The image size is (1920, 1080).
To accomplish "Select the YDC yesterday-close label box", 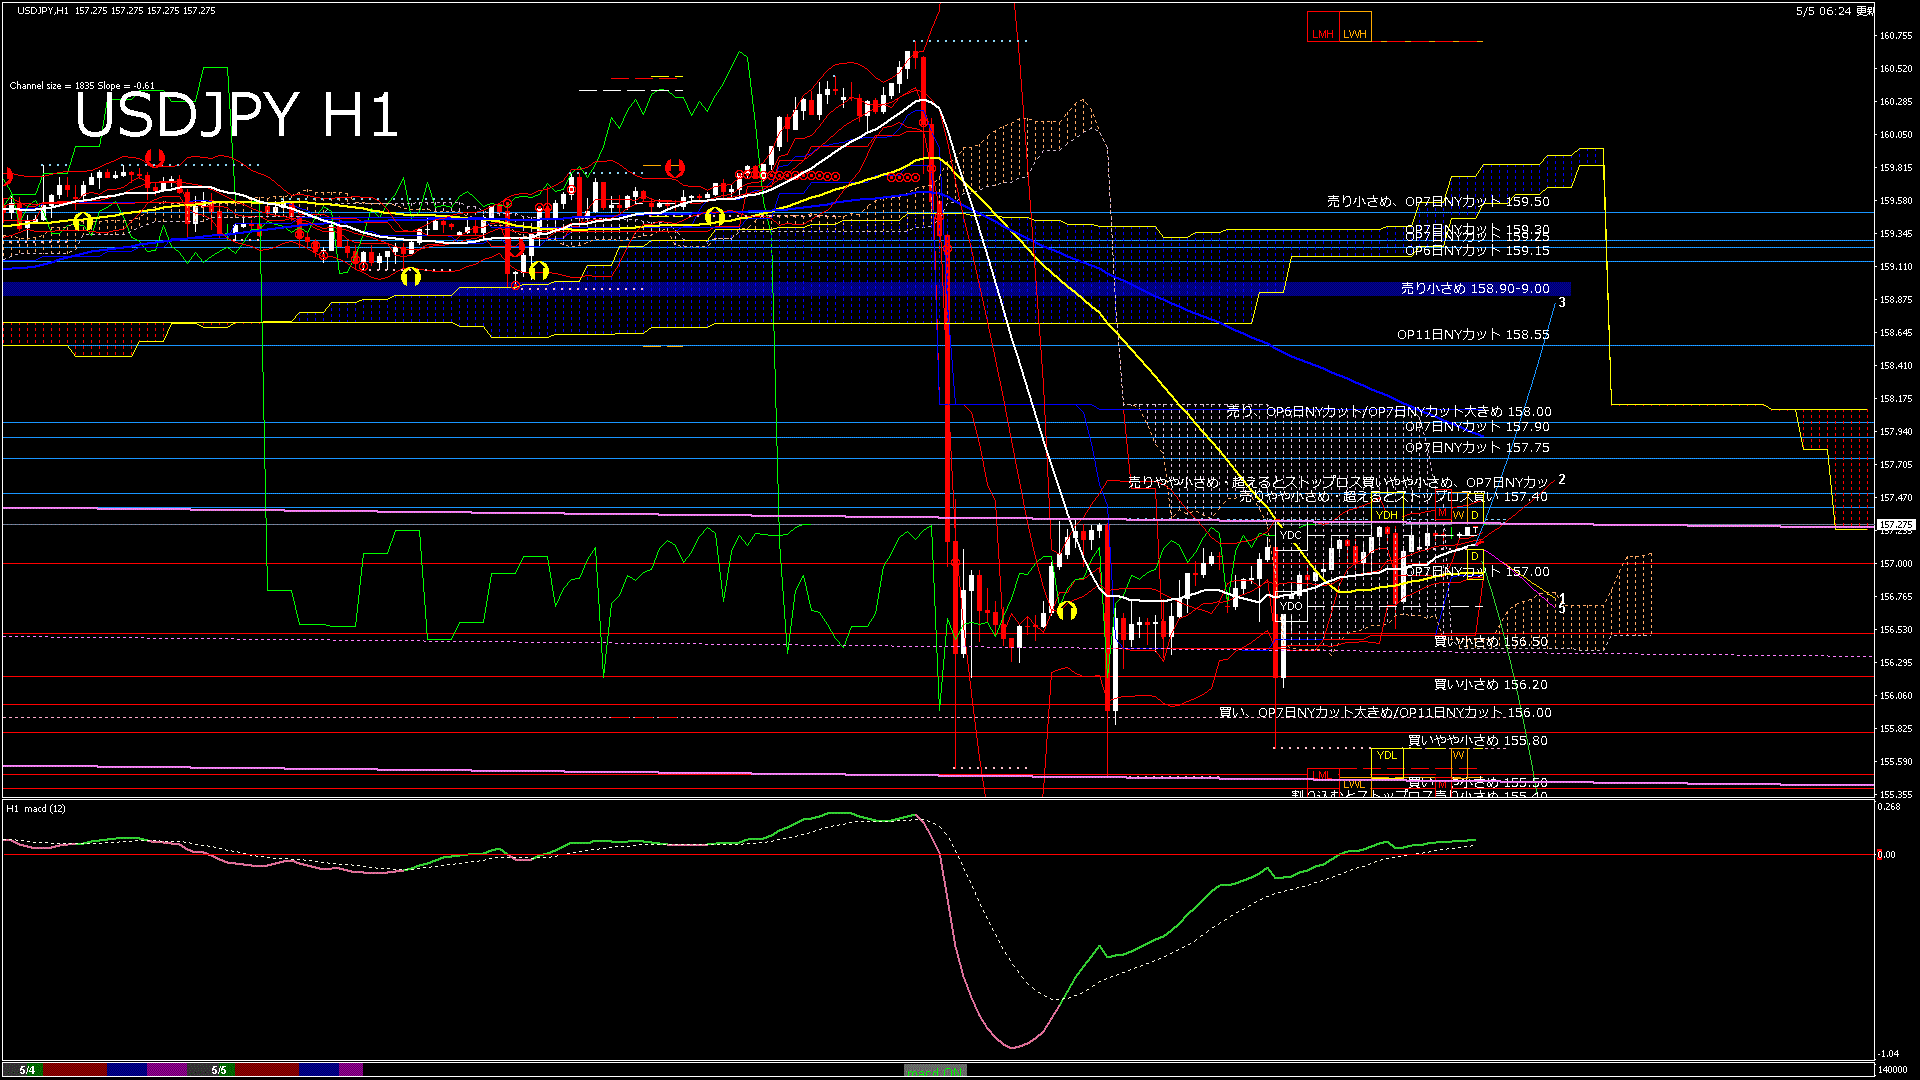I will [1292, 535].
